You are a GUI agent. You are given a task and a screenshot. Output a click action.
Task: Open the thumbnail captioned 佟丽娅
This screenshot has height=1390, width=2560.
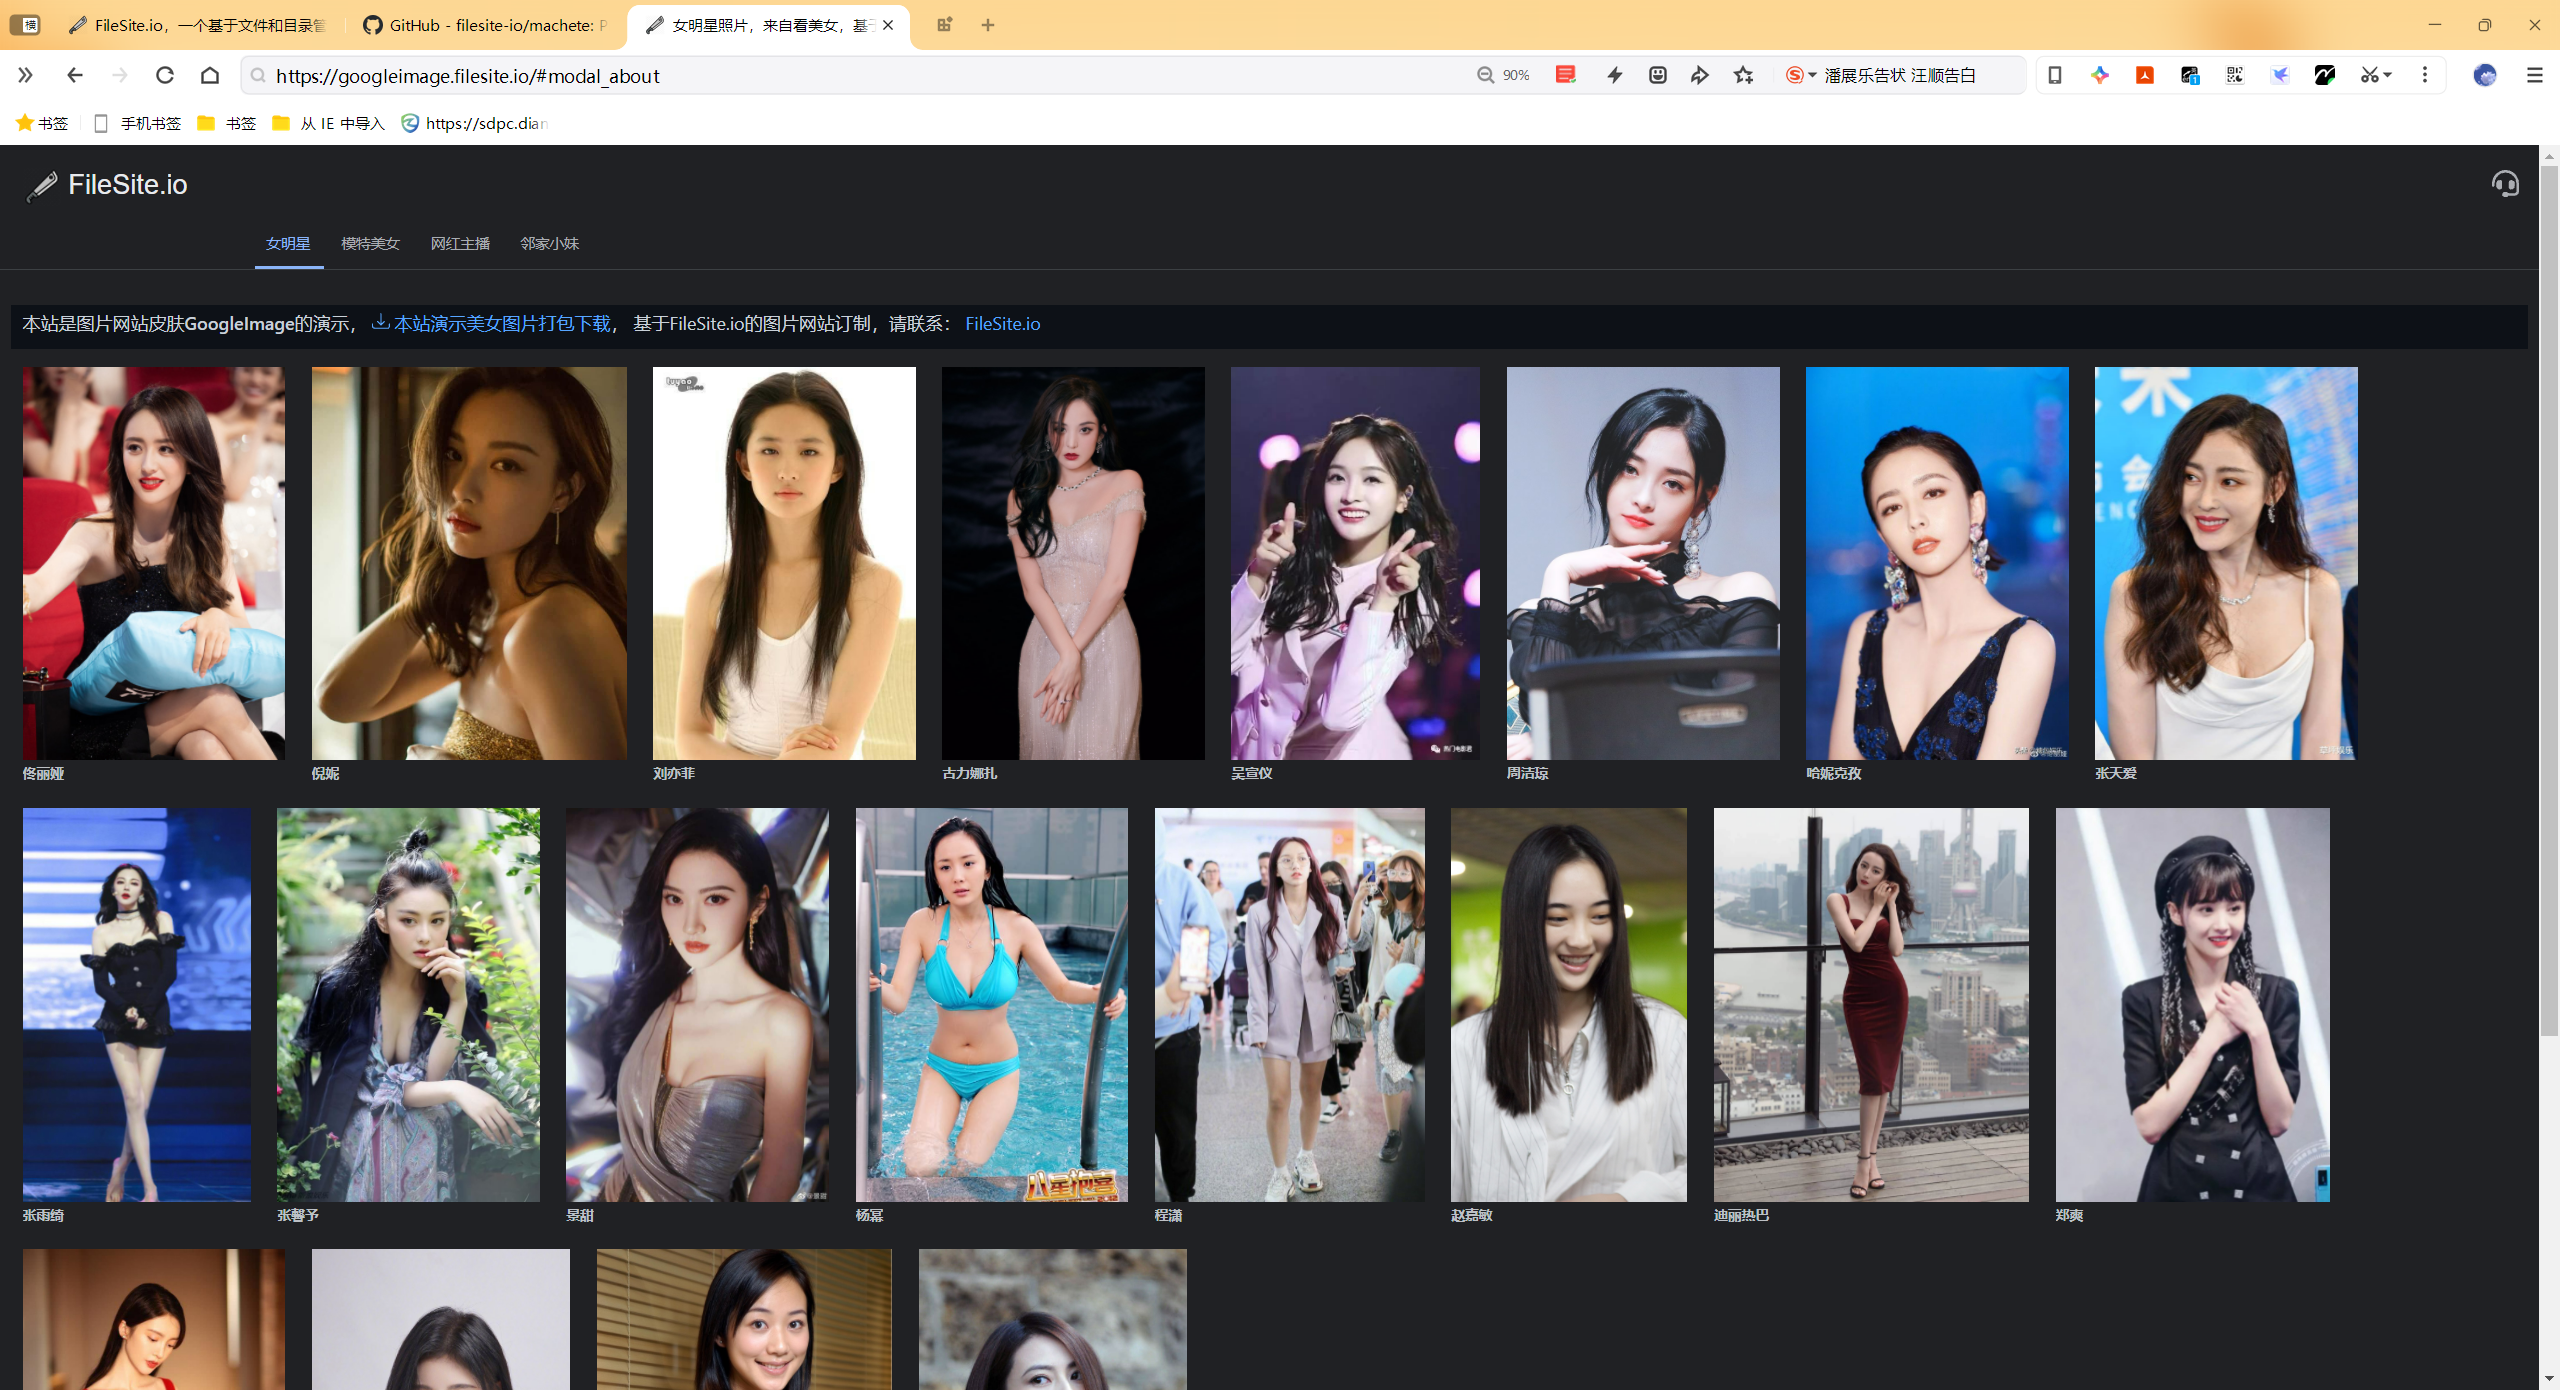tap(154, 563)
